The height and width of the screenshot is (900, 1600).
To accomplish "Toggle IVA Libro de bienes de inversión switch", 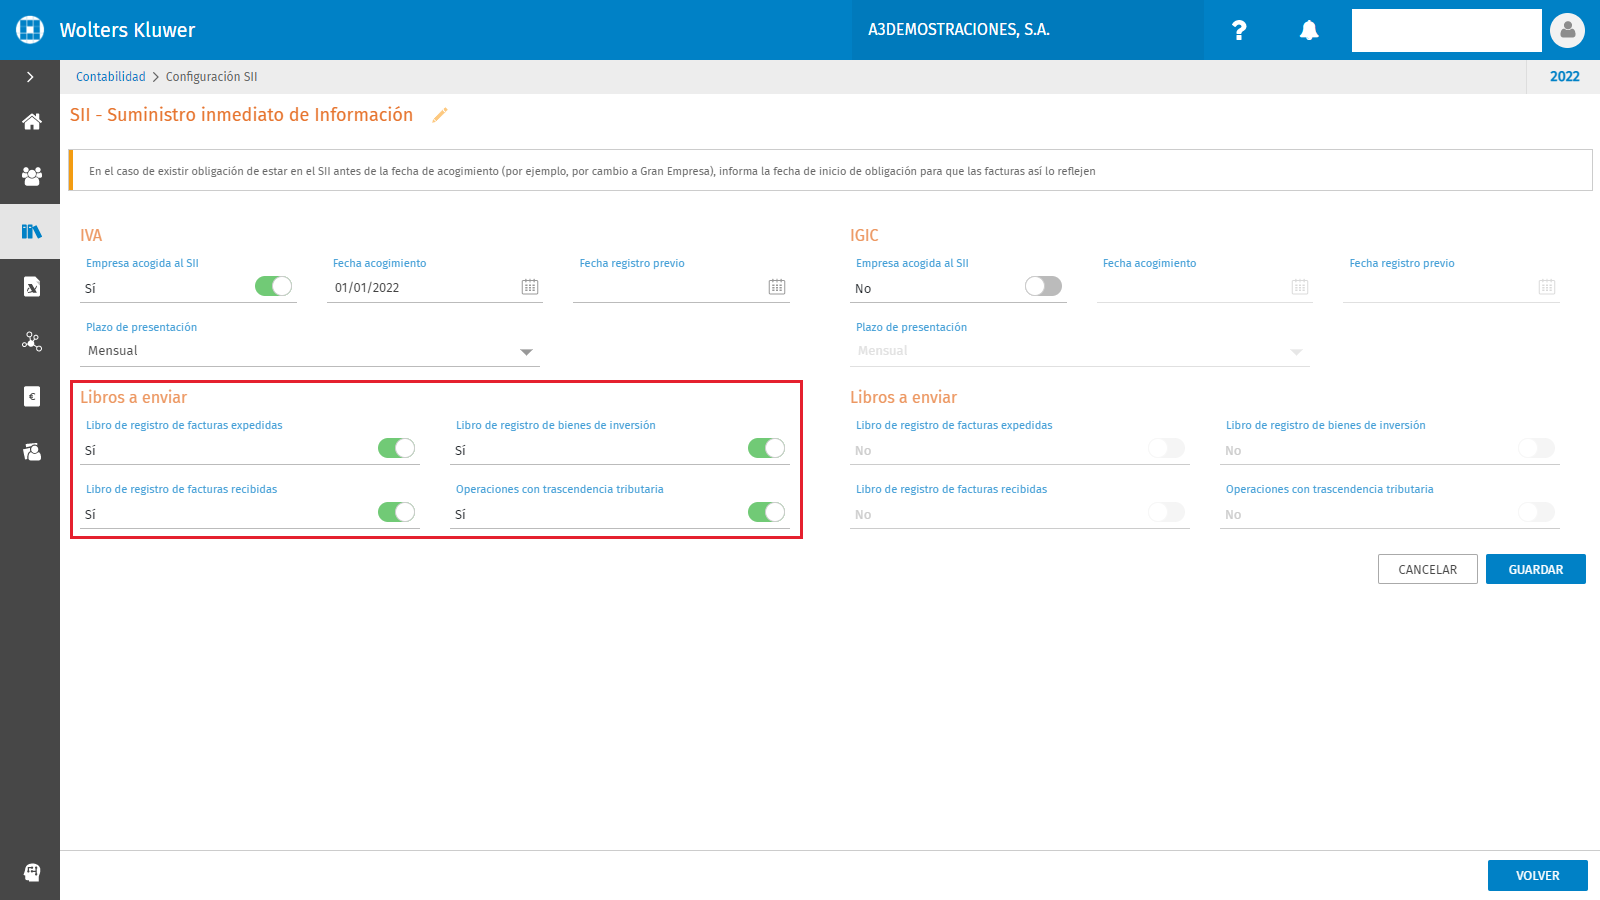I will click(766, 448).
